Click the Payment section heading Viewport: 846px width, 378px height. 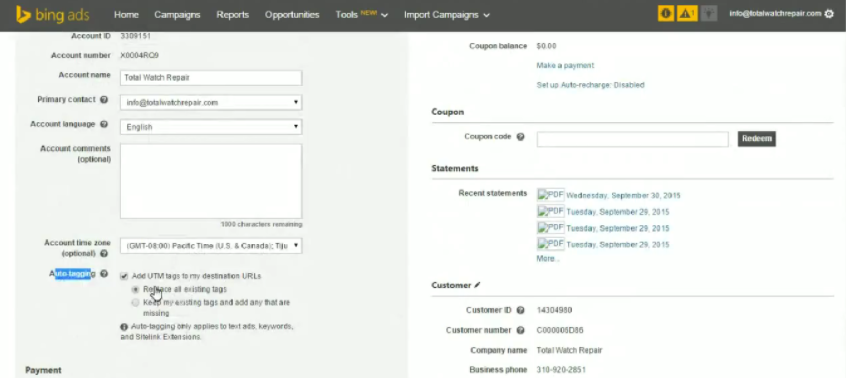coord(43,370)
